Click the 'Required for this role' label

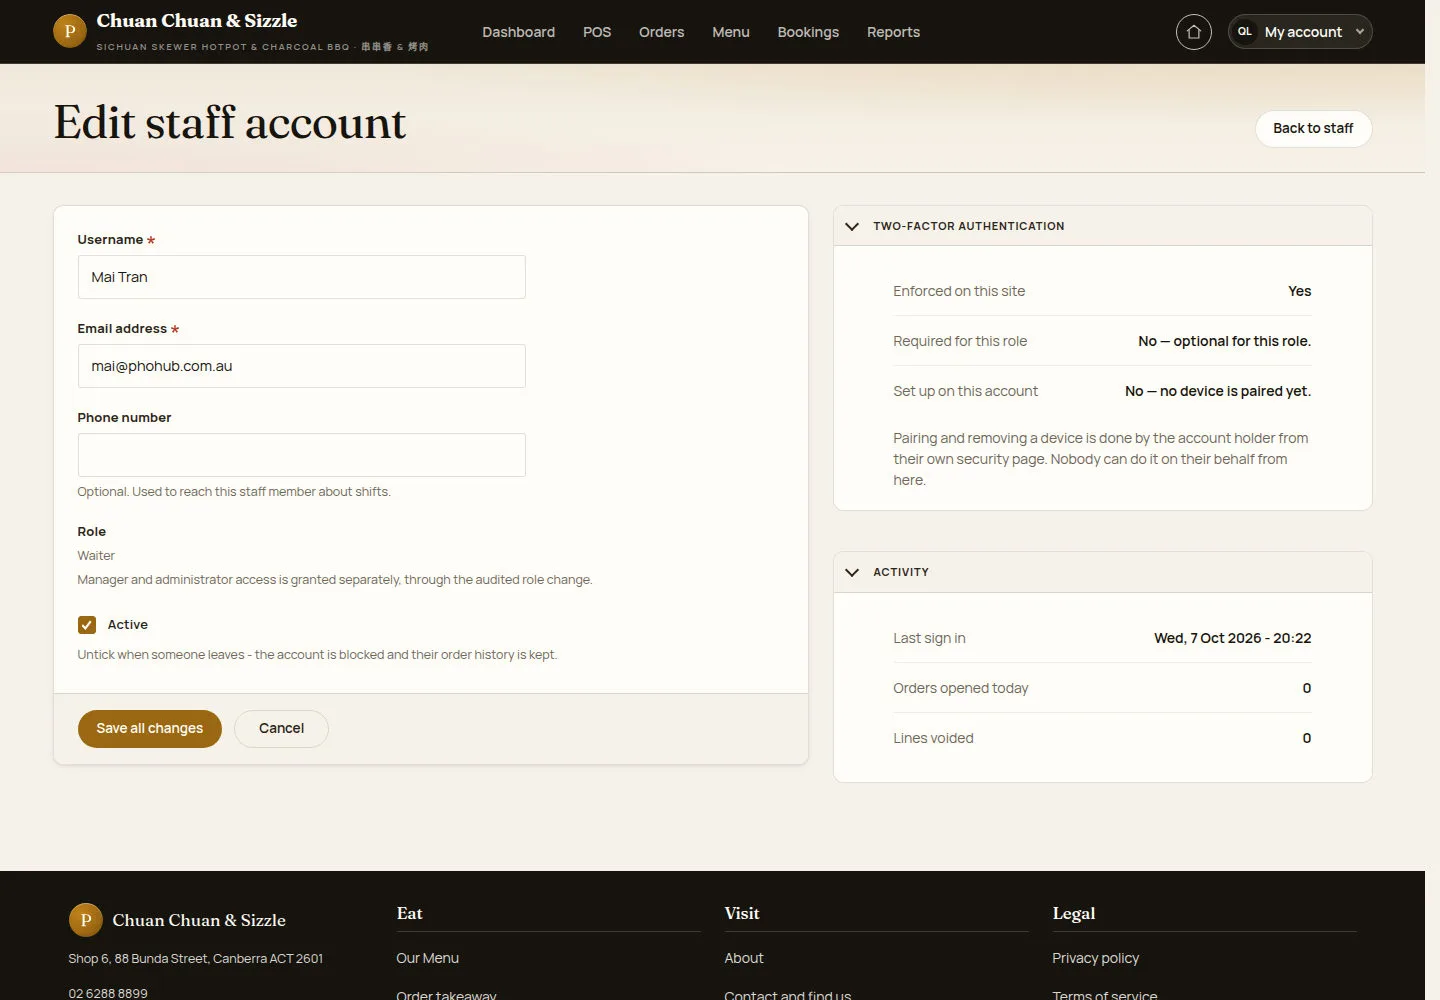click(960, 341)
